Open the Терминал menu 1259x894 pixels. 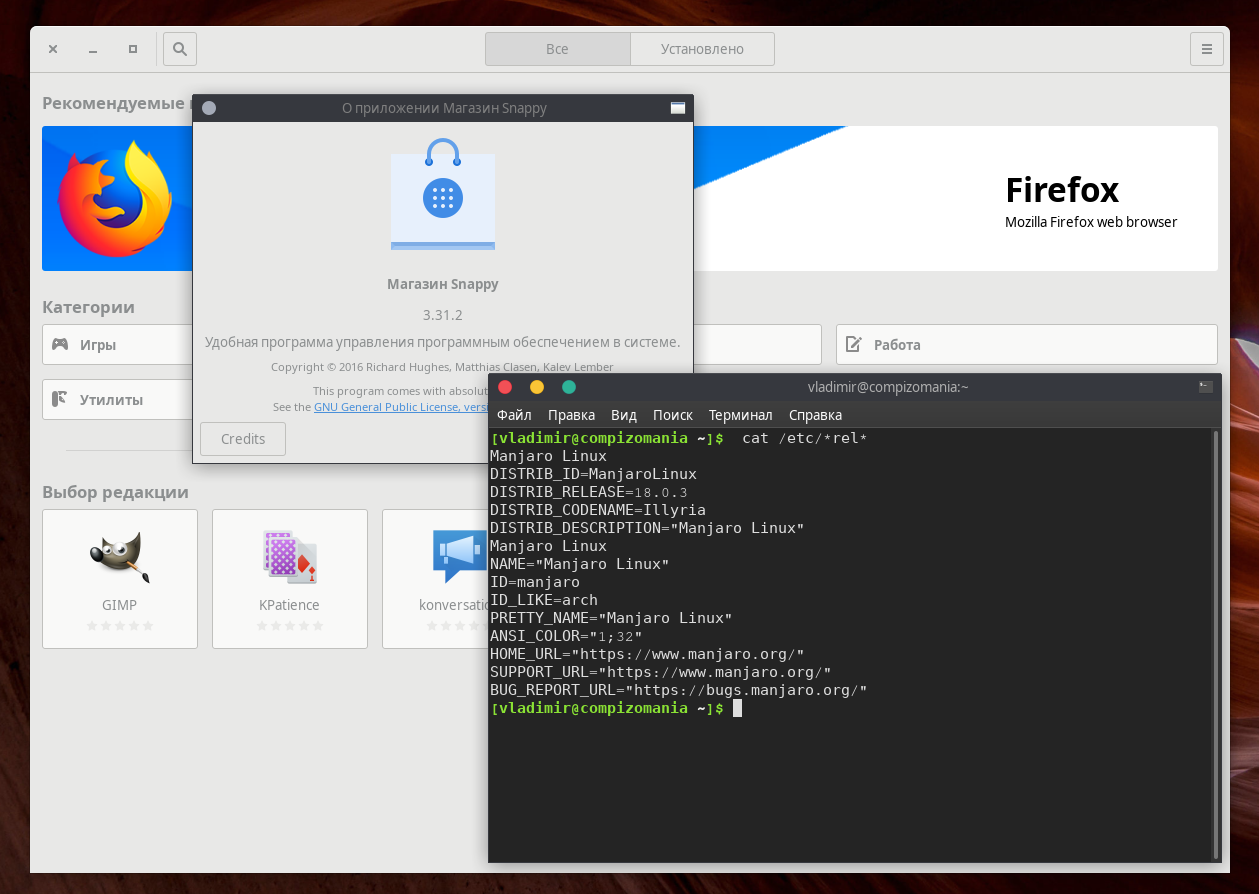tap(740, 414)
